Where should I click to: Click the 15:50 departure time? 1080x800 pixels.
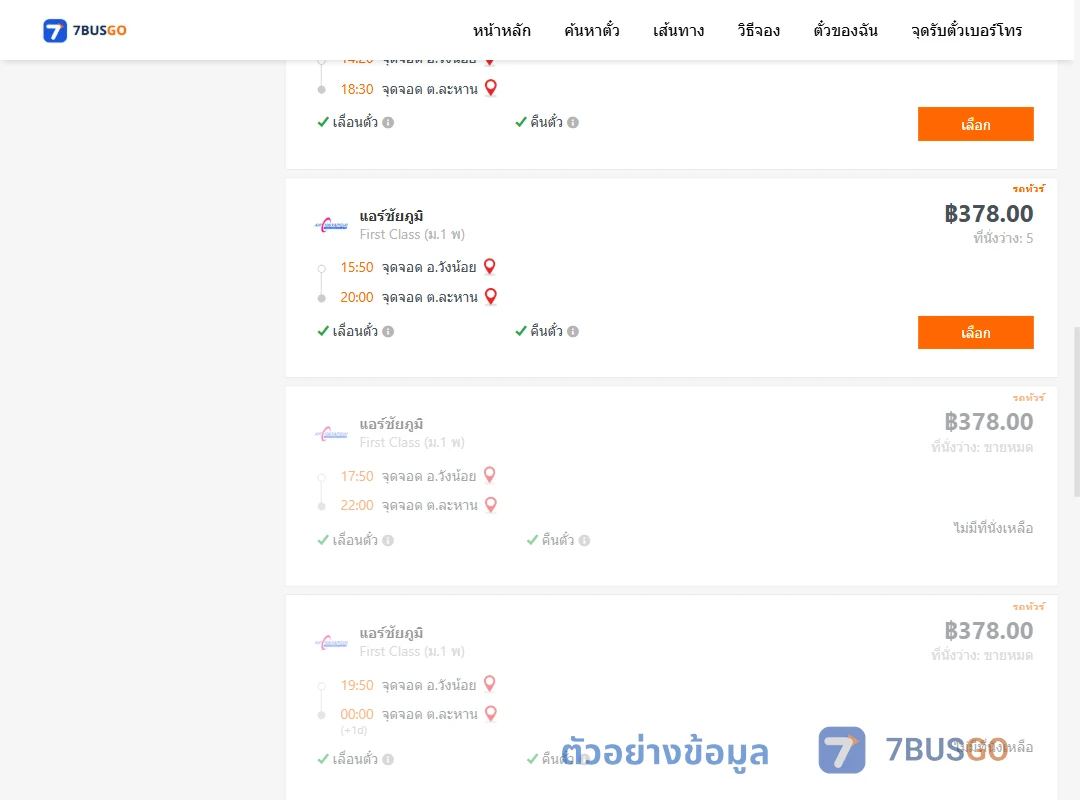point(357,267)
